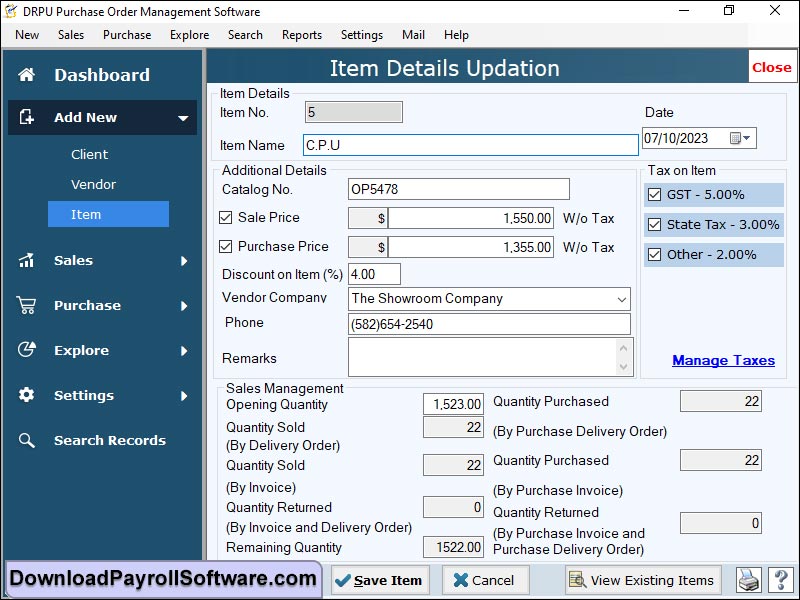
Task: Open the Vendor Company dropdown
Action: [623, 298]
